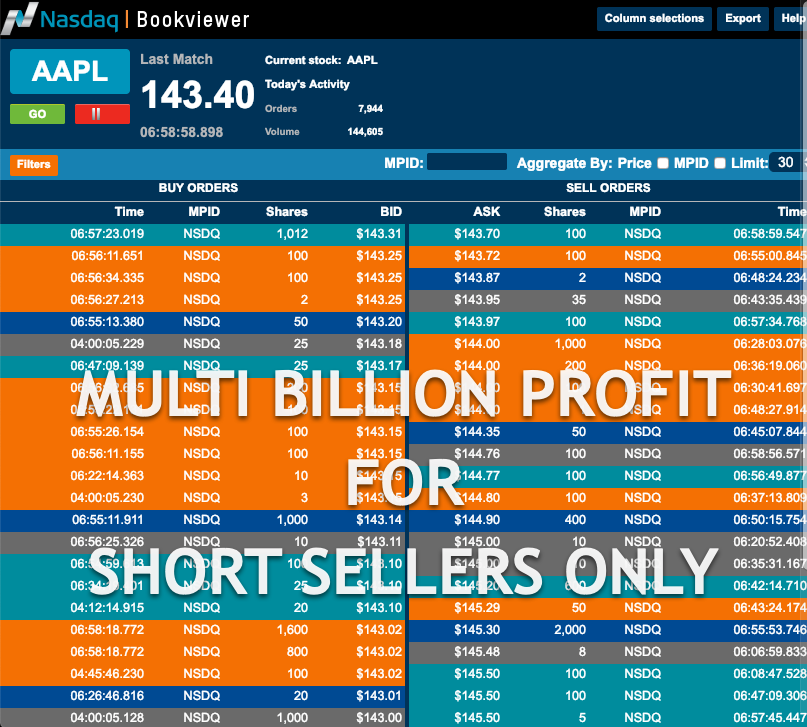807x727 pixels.
Task: Select buy order time 04:00:05.229
Action: coord(107,344)
